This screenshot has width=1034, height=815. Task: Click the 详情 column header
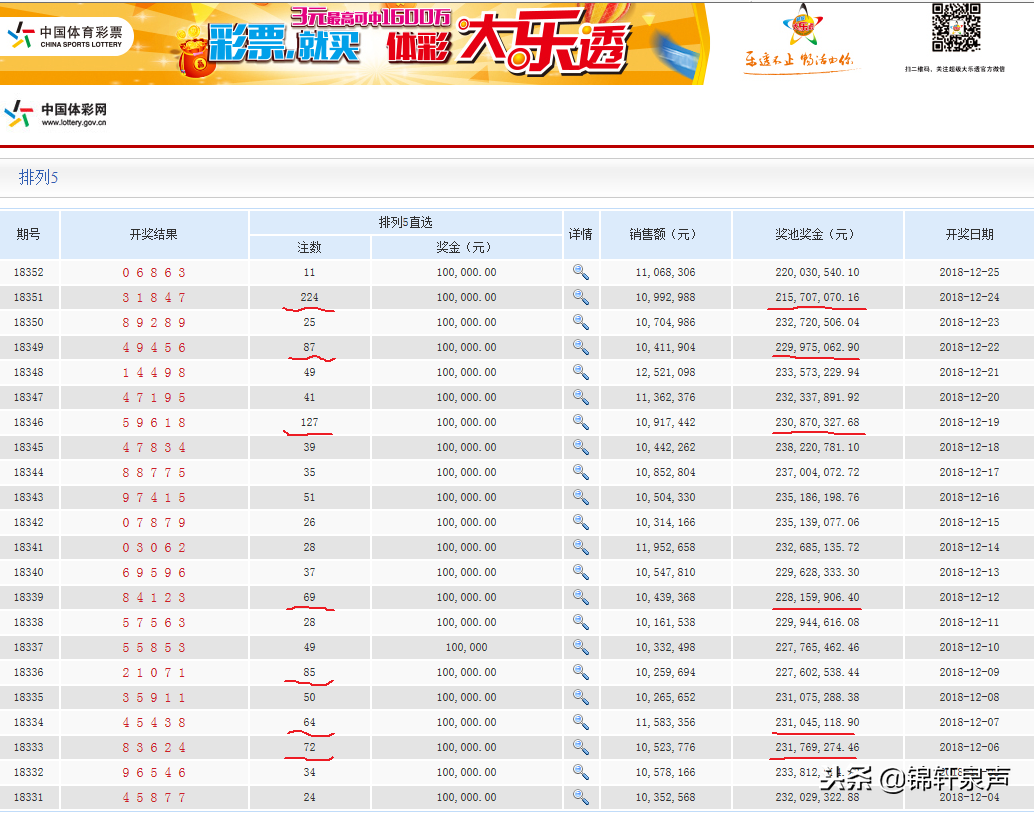[x=580, y=234]
